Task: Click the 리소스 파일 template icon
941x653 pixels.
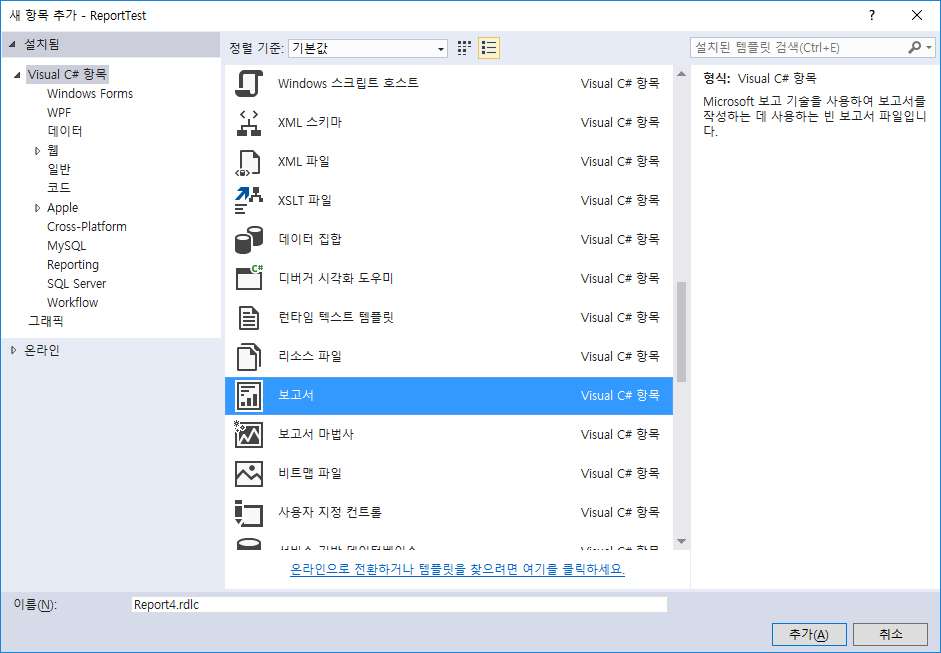Action: (248, 356)
